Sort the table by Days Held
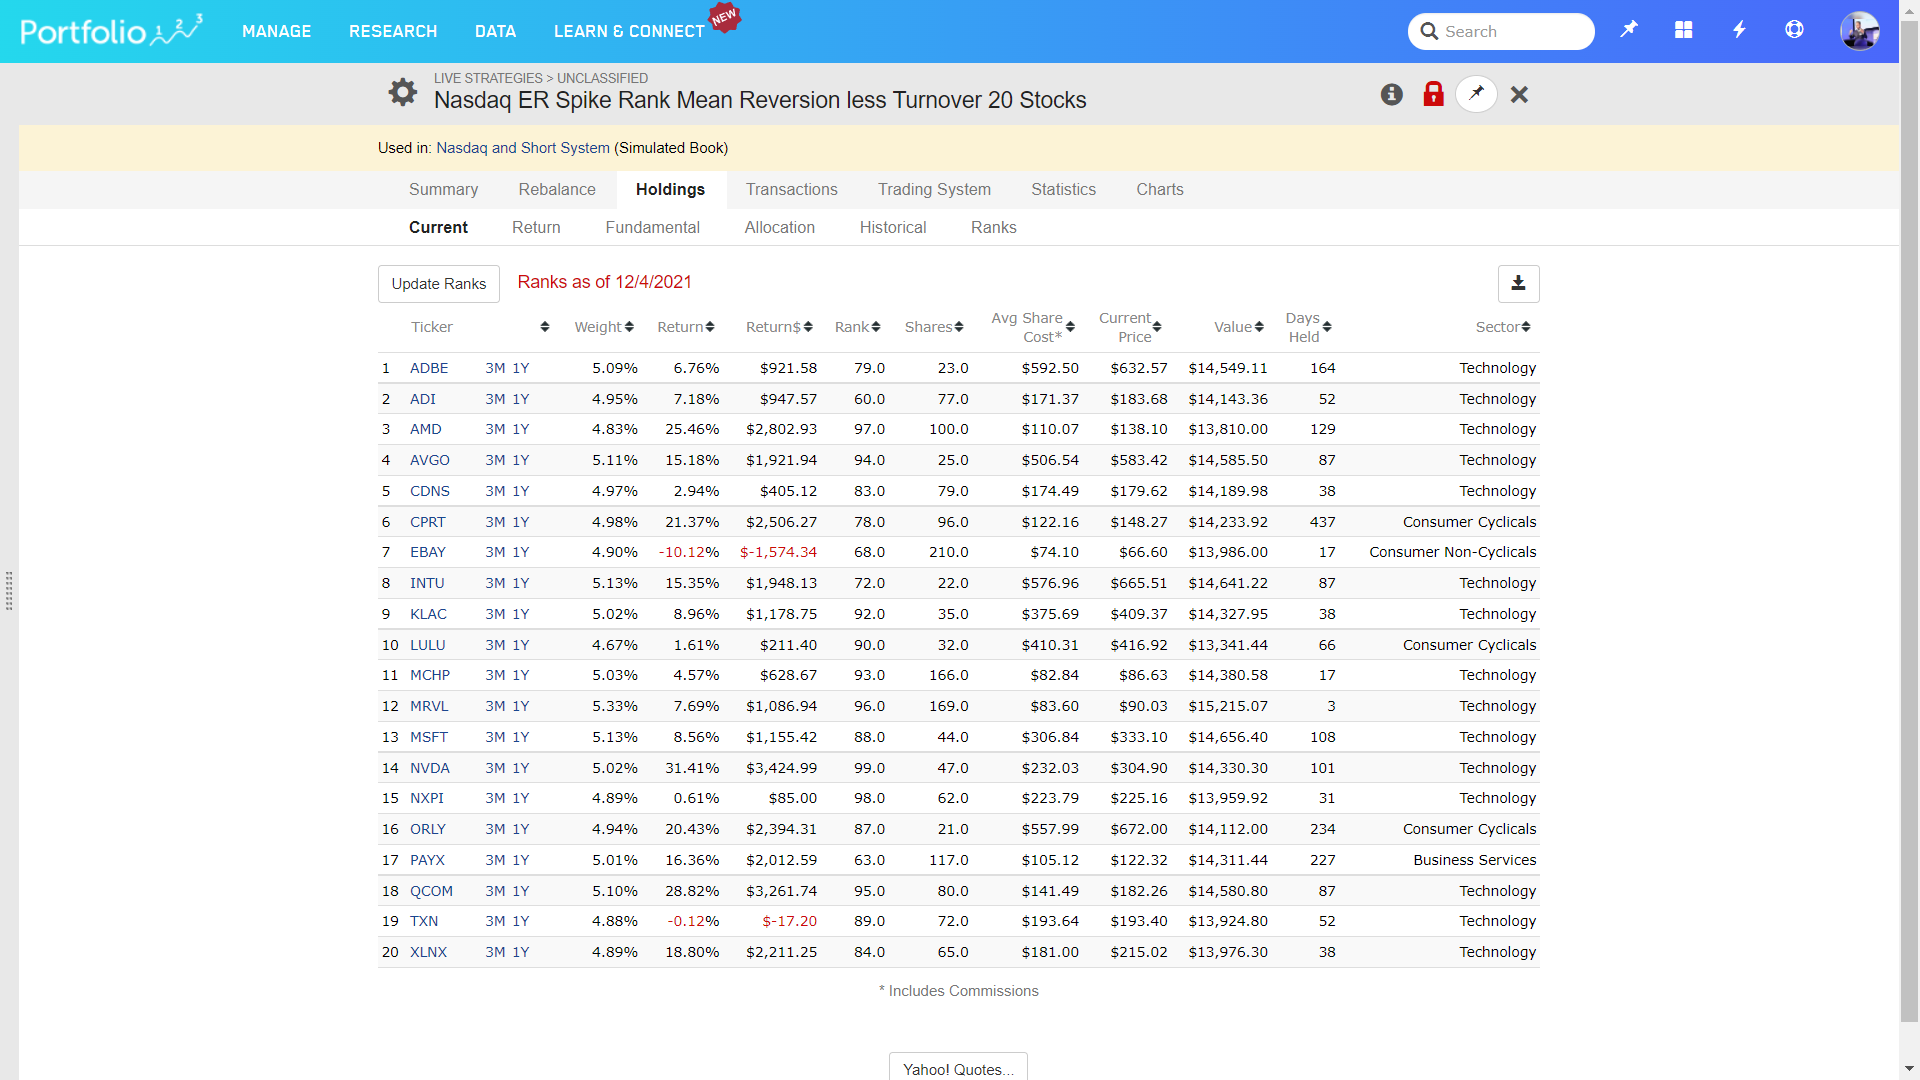The width and height of the screenshot is (1920, 1080). [1326, 327]
